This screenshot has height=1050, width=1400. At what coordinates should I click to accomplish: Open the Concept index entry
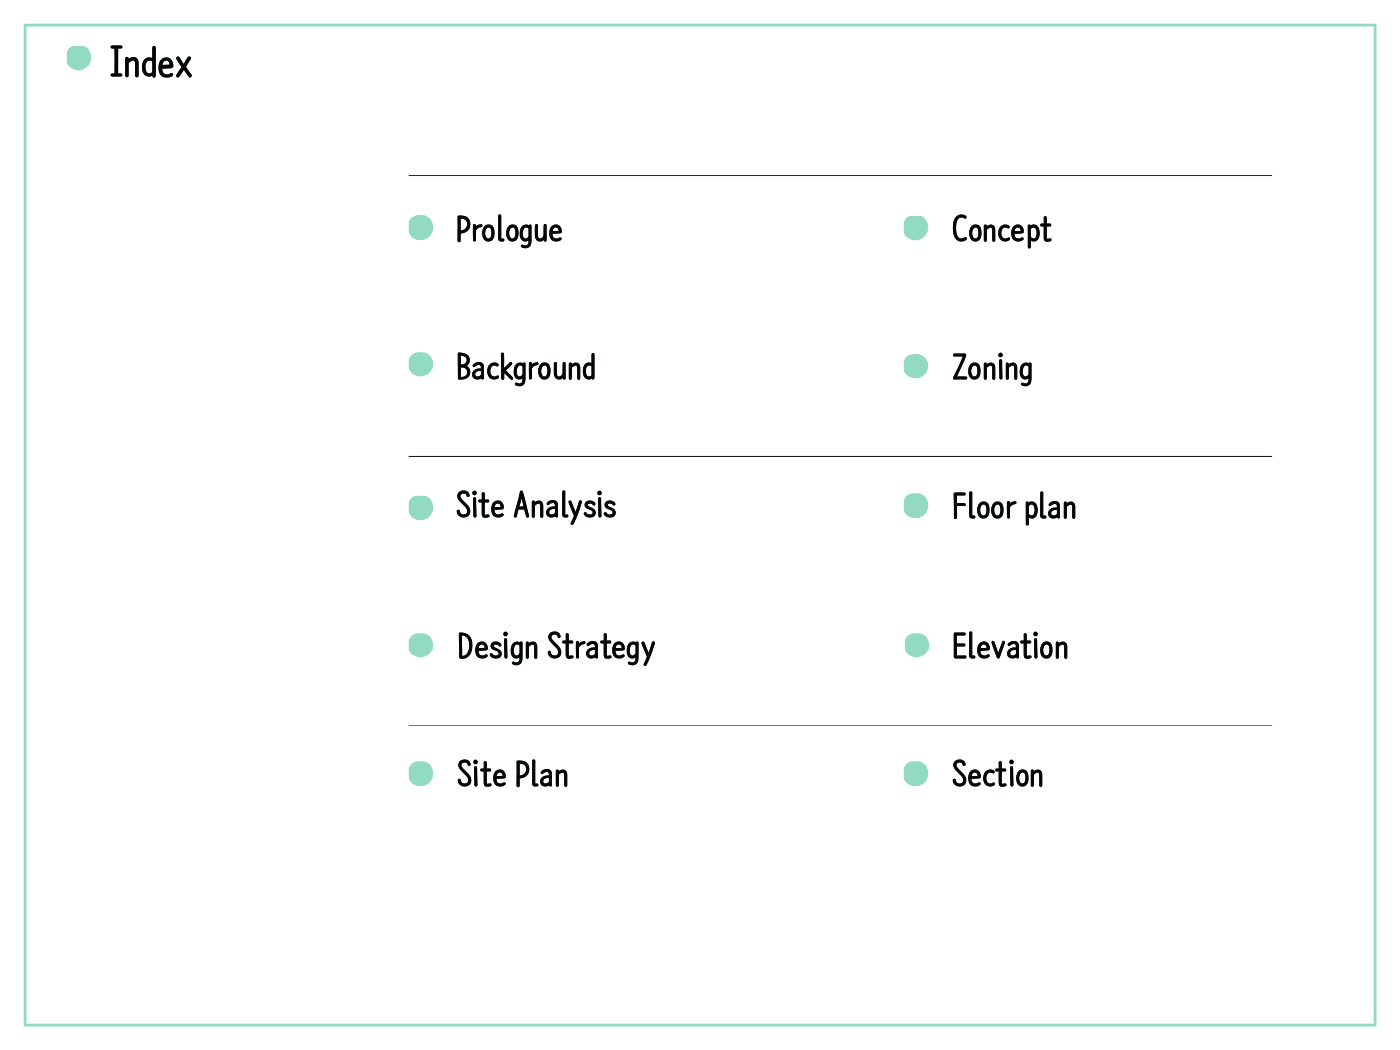point(1001,230)
